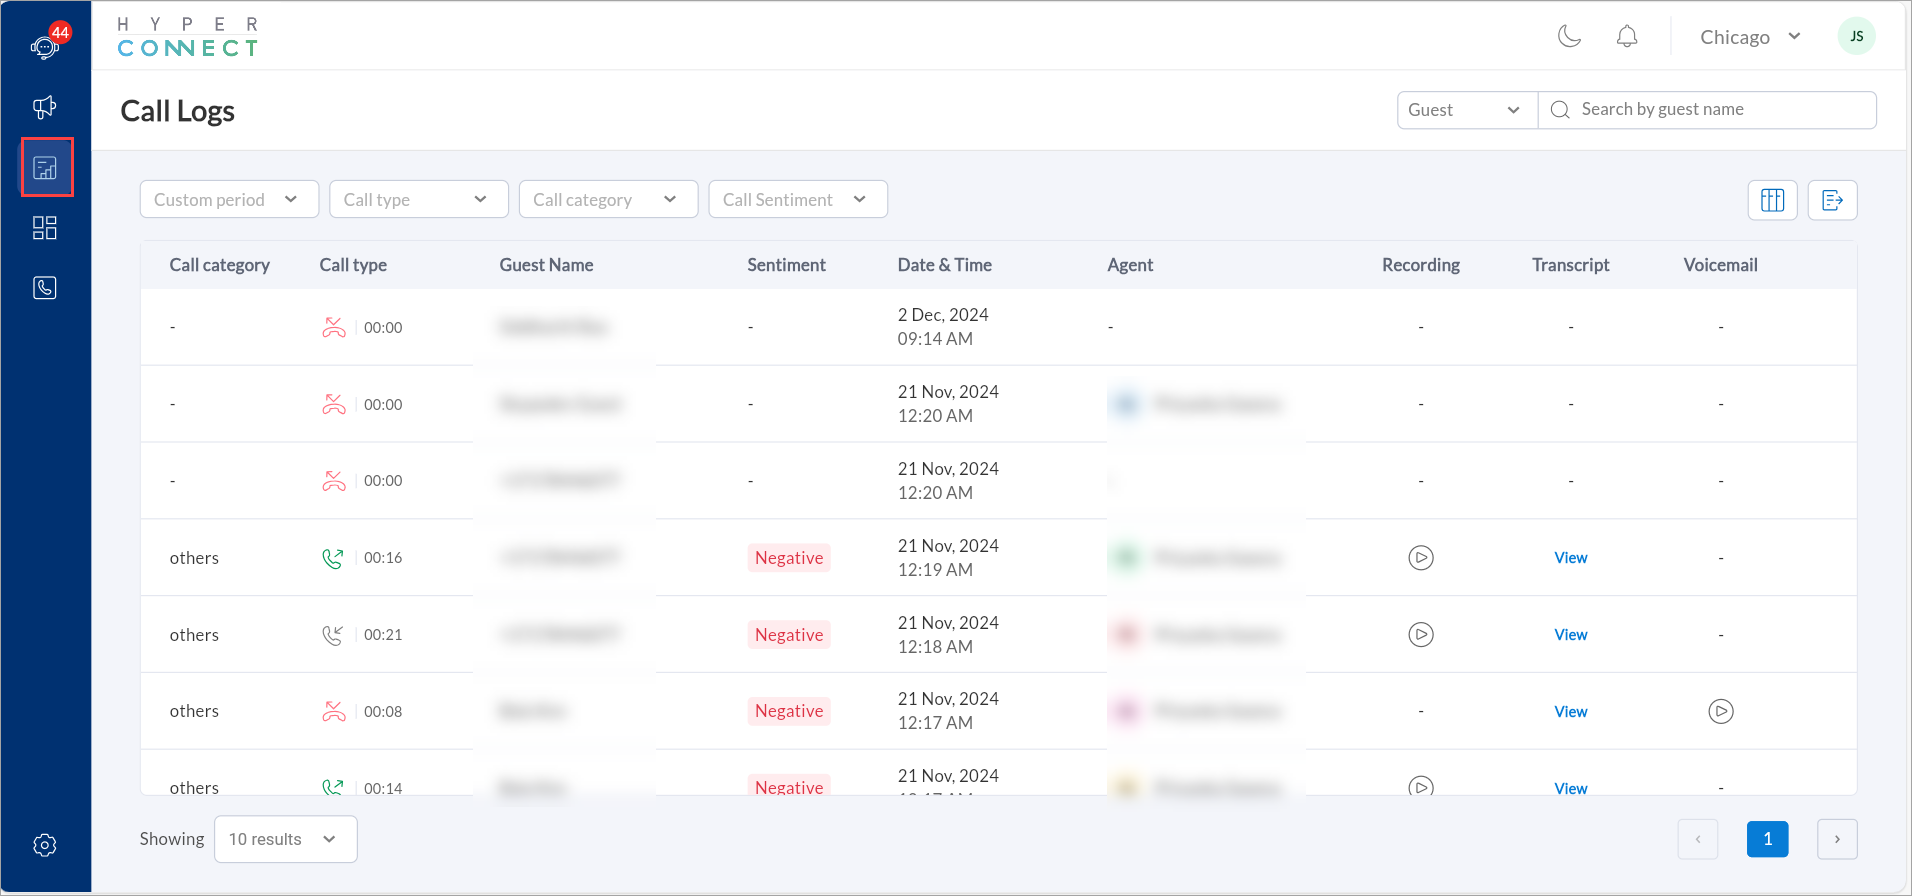Screen dimensions: 1912x896
Task: Click missed call icon on 2 Dec row
Action: [334, 327]
